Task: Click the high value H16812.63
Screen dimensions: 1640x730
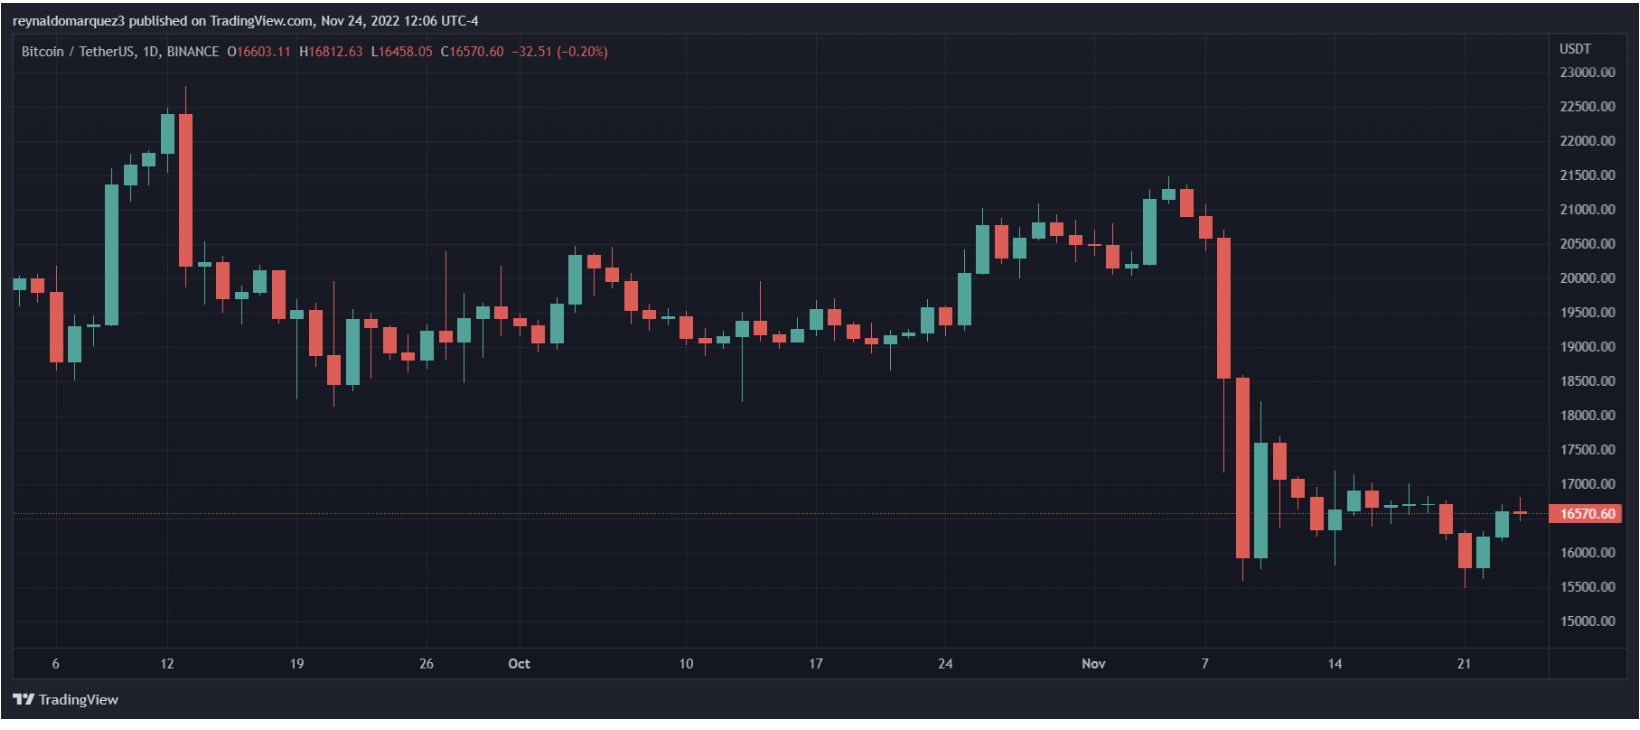Action: tap(331, 52)
